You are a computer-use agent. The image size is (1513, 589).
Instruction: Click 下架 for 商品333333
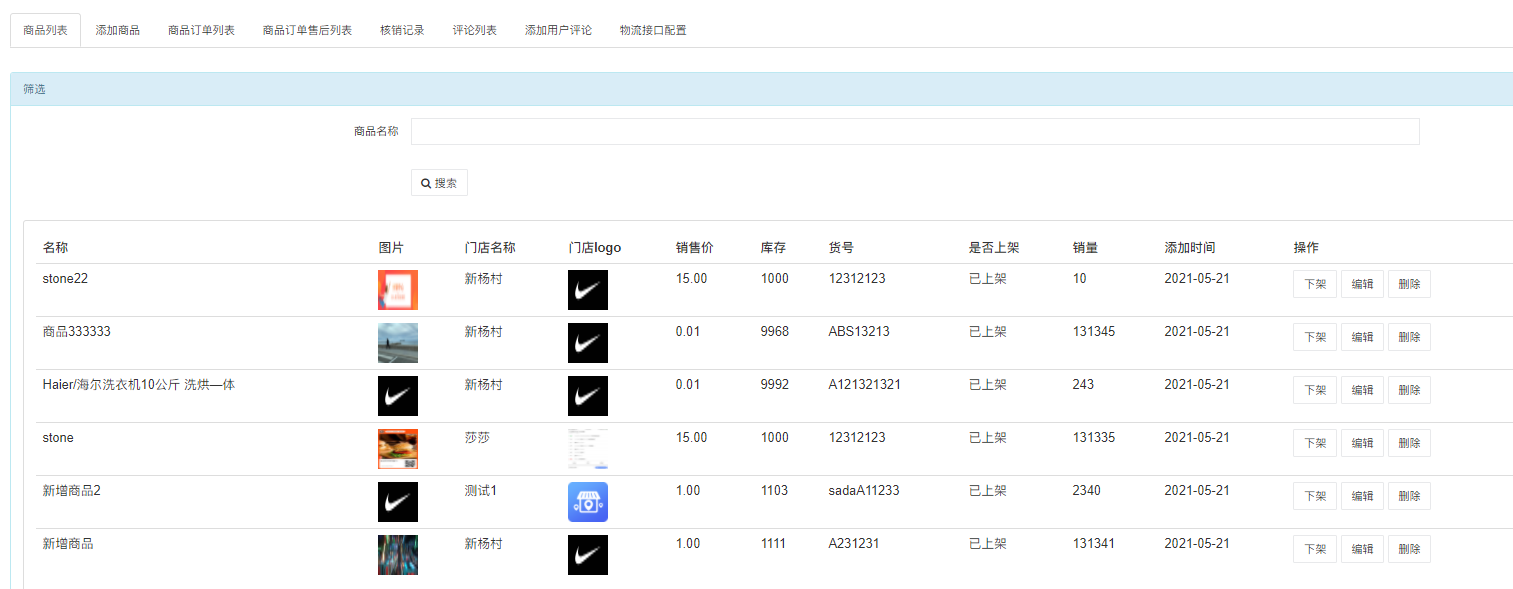pyautogui.click(x=1315, y=337)
